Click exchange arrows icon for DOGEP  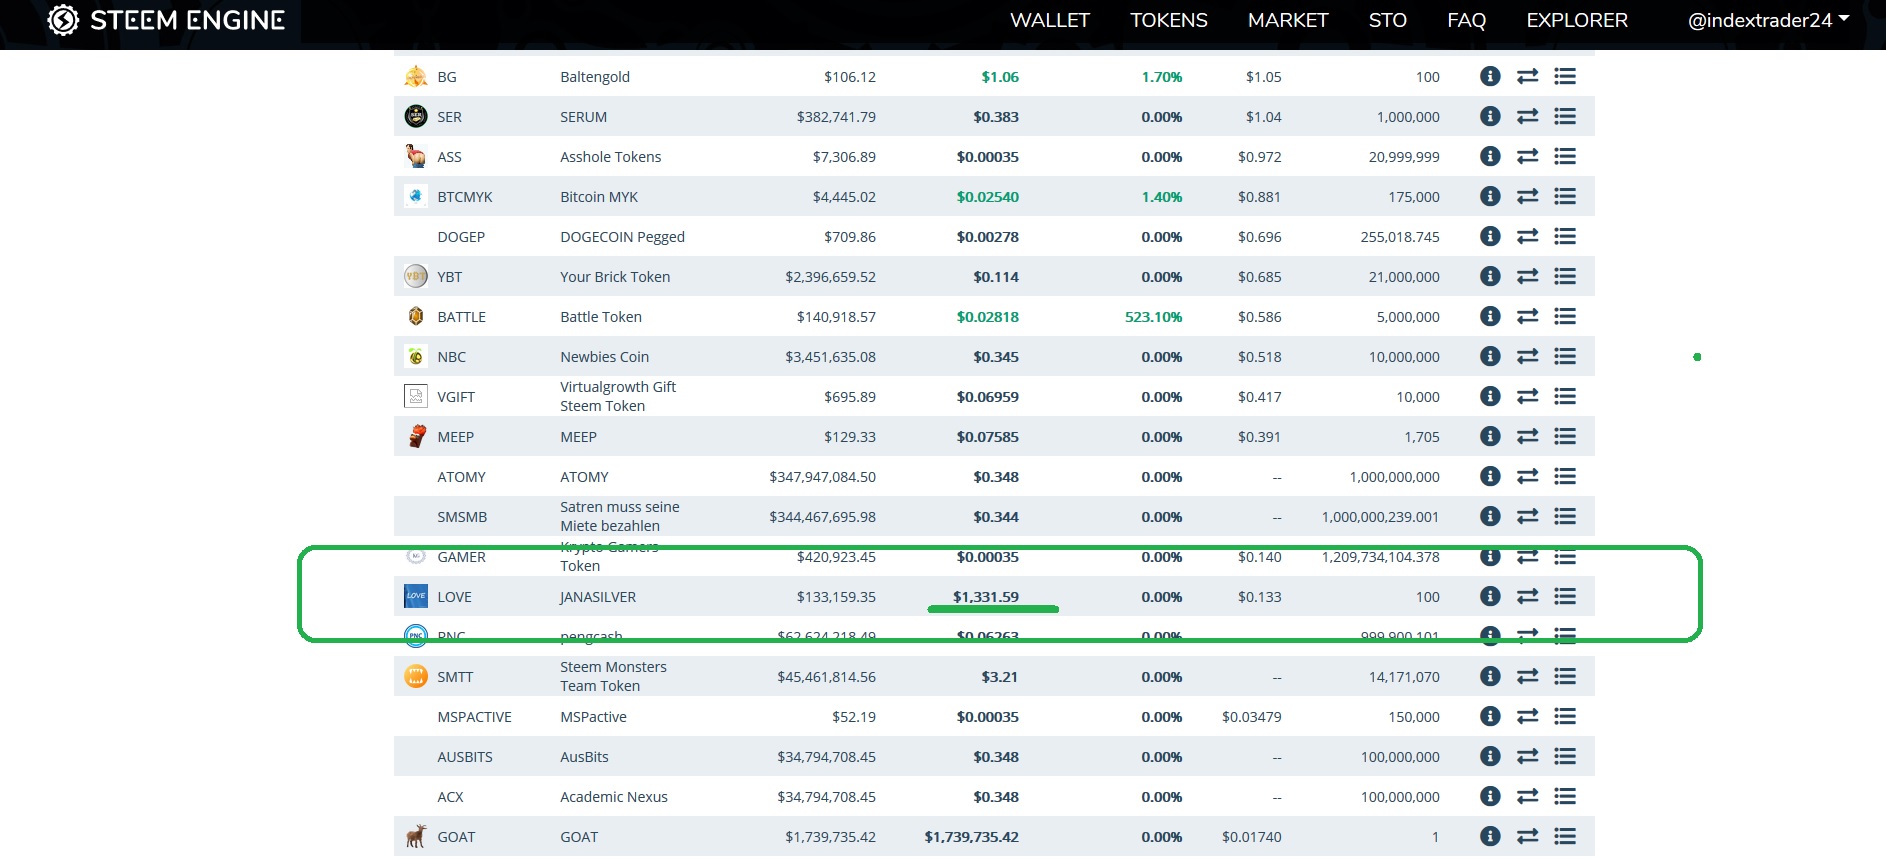(1527, 236)
